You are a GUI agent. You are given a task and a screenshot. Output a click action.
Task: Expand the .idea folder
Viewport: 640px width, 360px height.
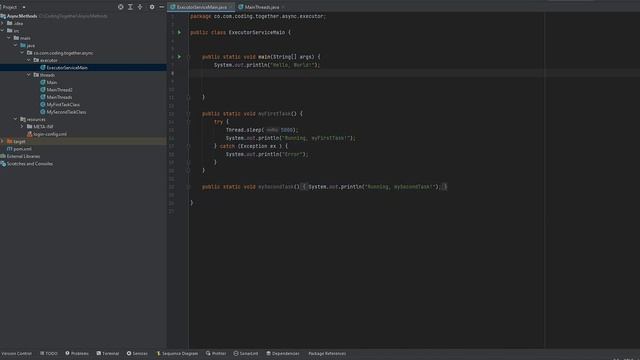tap(3, 23)
